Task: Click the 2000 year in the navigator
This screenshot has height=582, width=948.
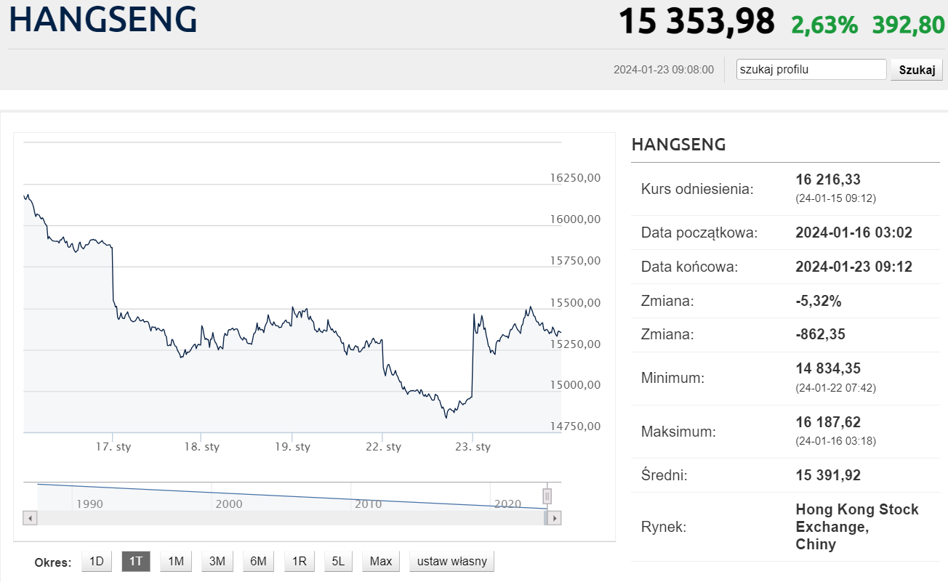Action: tap(229, 504)
